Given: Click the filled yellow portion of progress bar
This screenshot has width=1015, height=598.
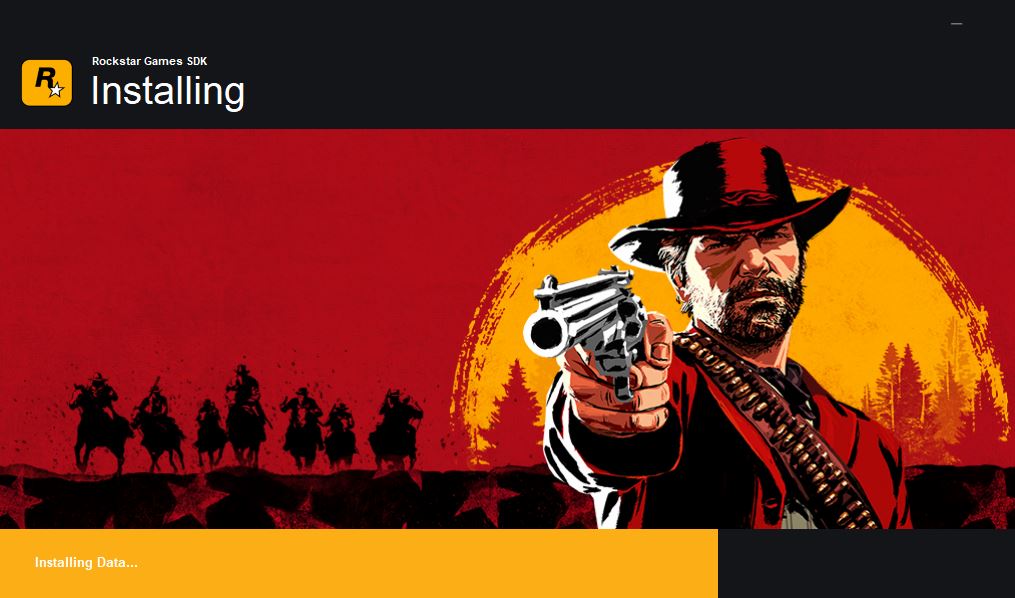Looking at the screenshot, I should (359, 564).
